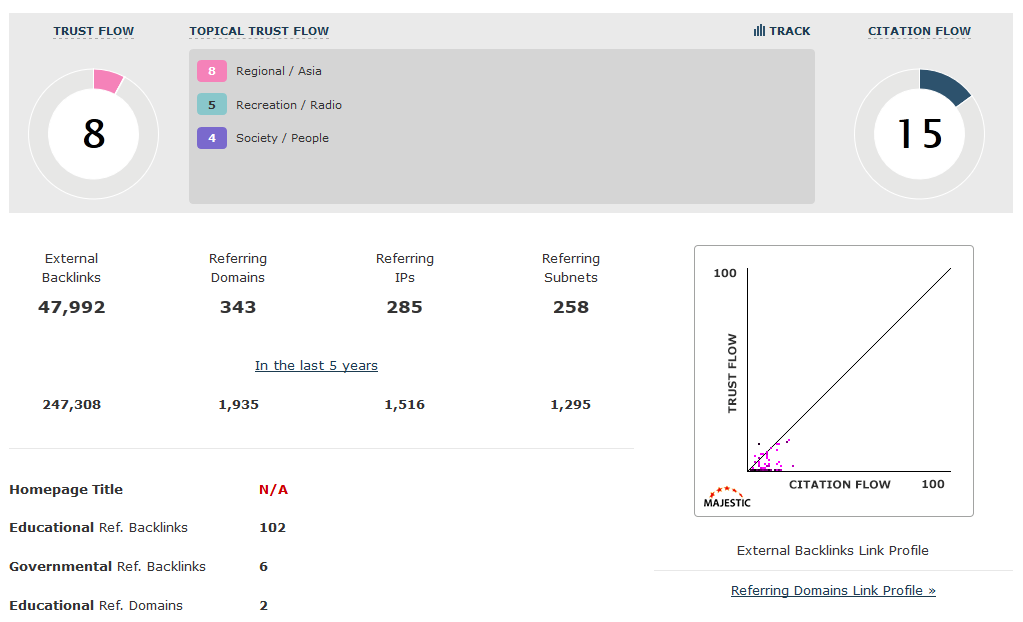Click the Referring Subnets count 258
The width and height of the screenshot is (1023, 622).
click(571, 307)
